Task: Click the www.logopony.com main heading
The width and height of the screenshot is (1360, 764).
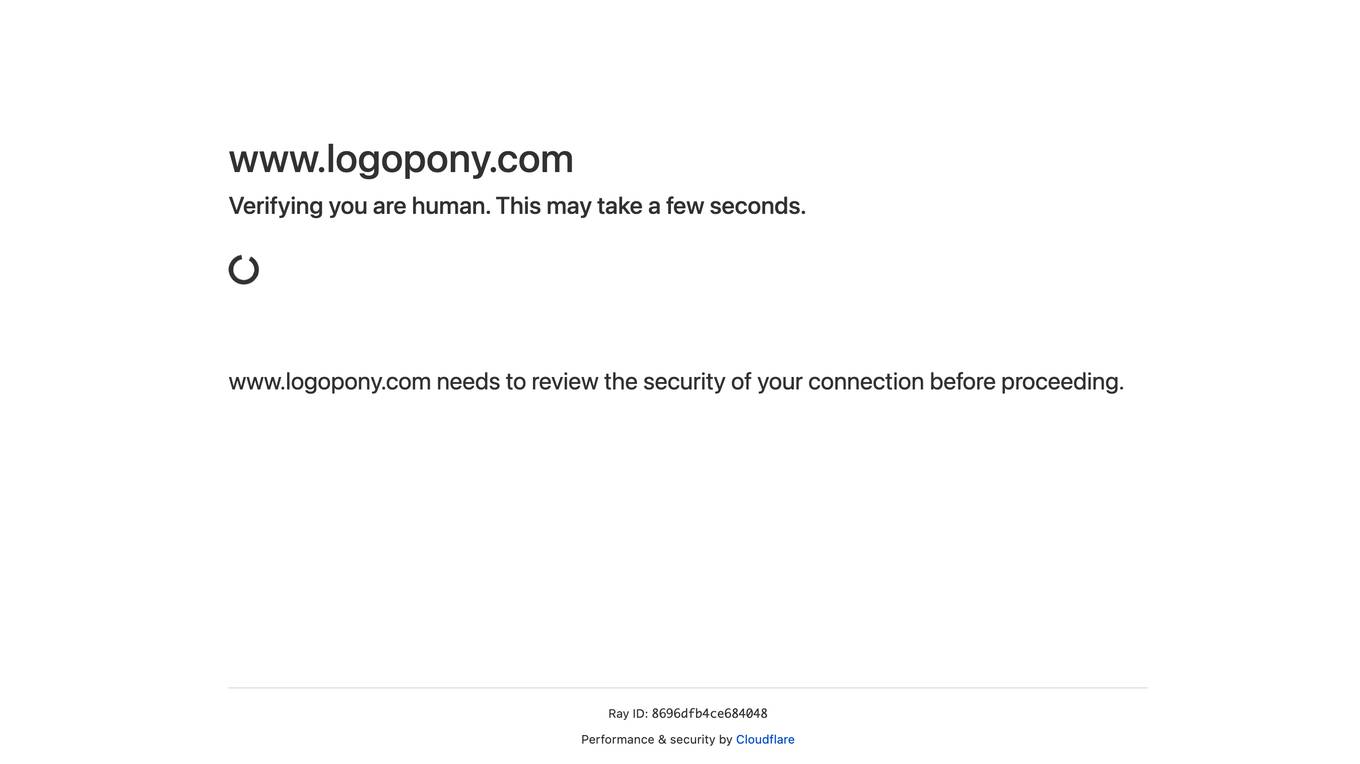Action: point(401,159)
